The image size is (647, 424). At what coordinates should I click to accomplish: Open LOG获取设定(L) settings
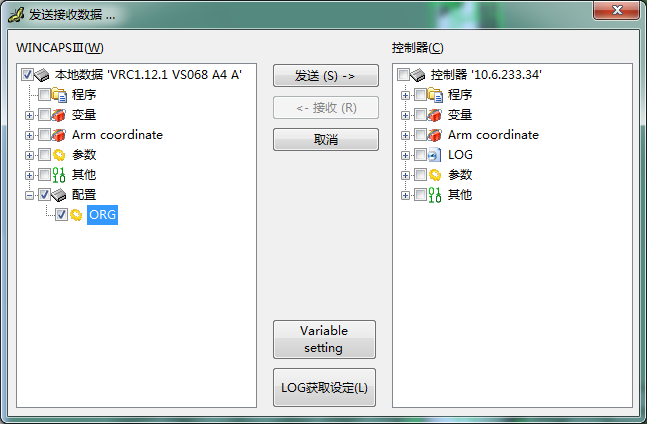pyautogui.click(x=324, y=388)
